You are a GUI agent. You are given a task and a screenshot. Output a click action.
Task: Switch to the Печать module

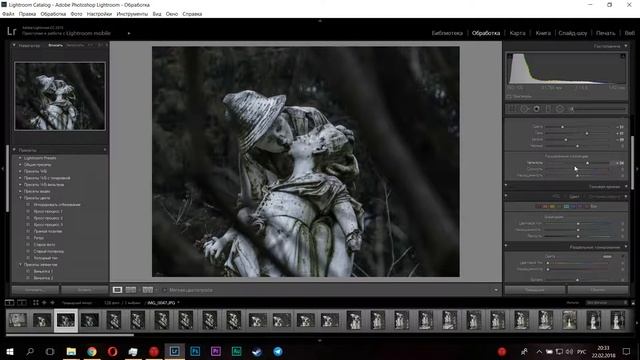coord(605,33)
